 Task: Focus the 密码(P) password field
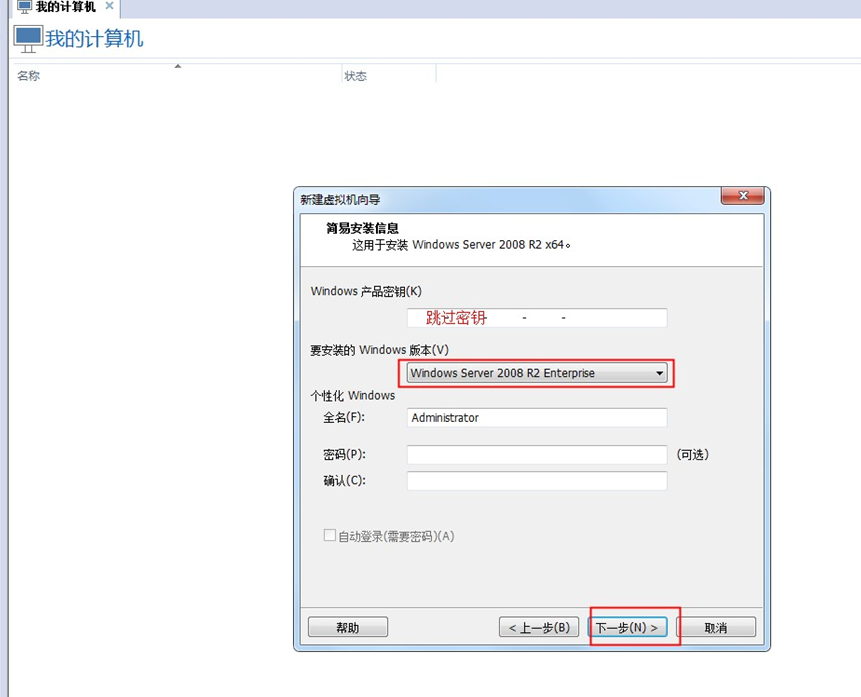[536, 455]
